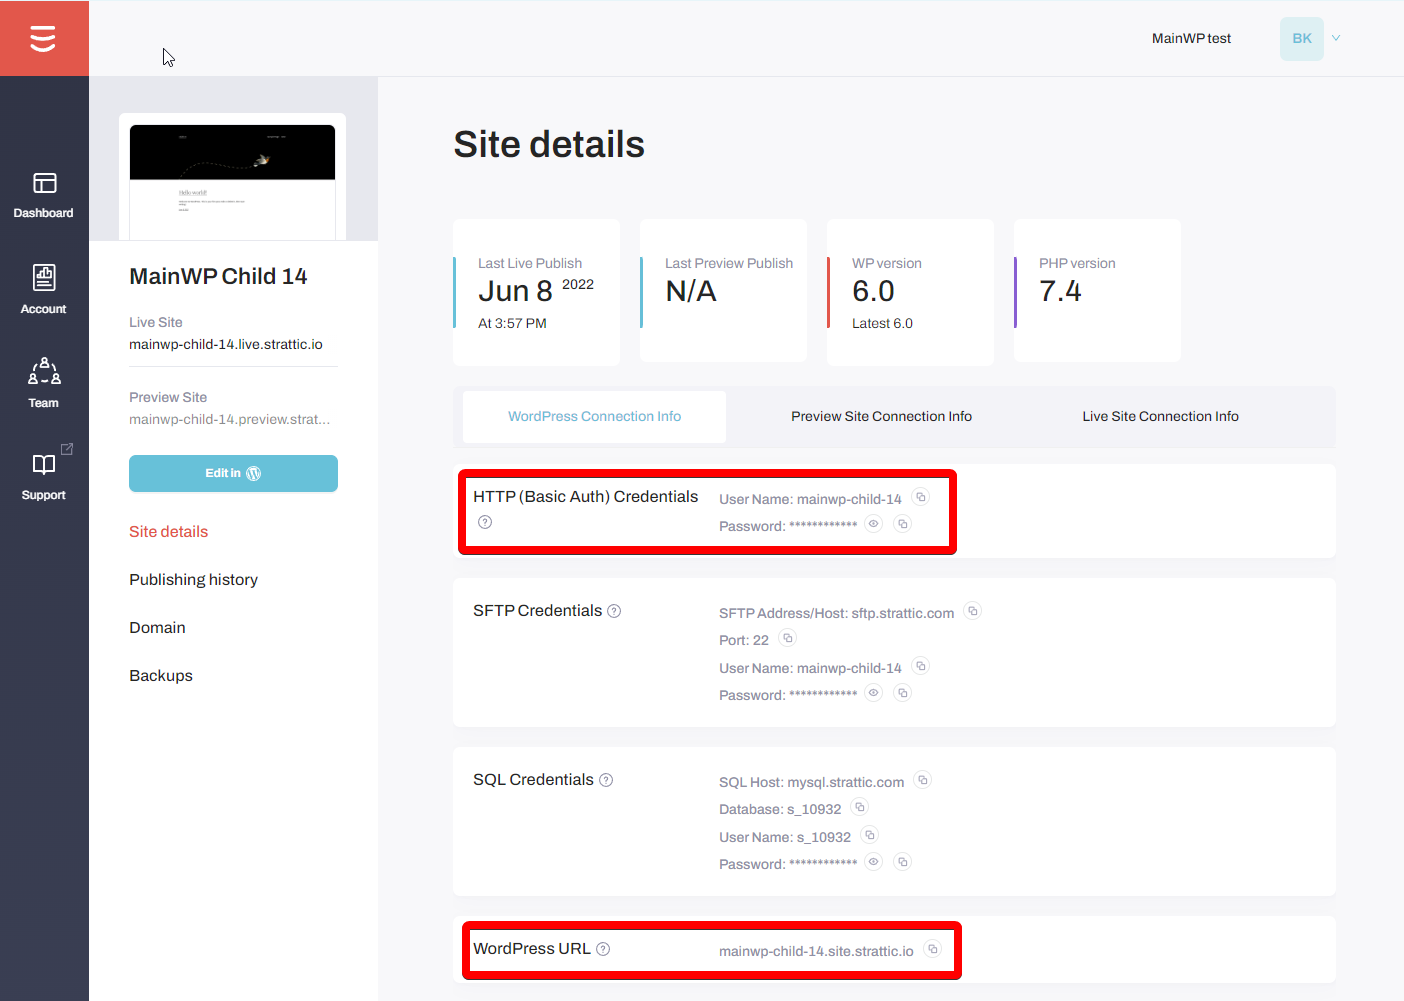Select the Dashboard sidebar icon
The width and height of the screenshot is (1404, 1001).
pos(44,195)
